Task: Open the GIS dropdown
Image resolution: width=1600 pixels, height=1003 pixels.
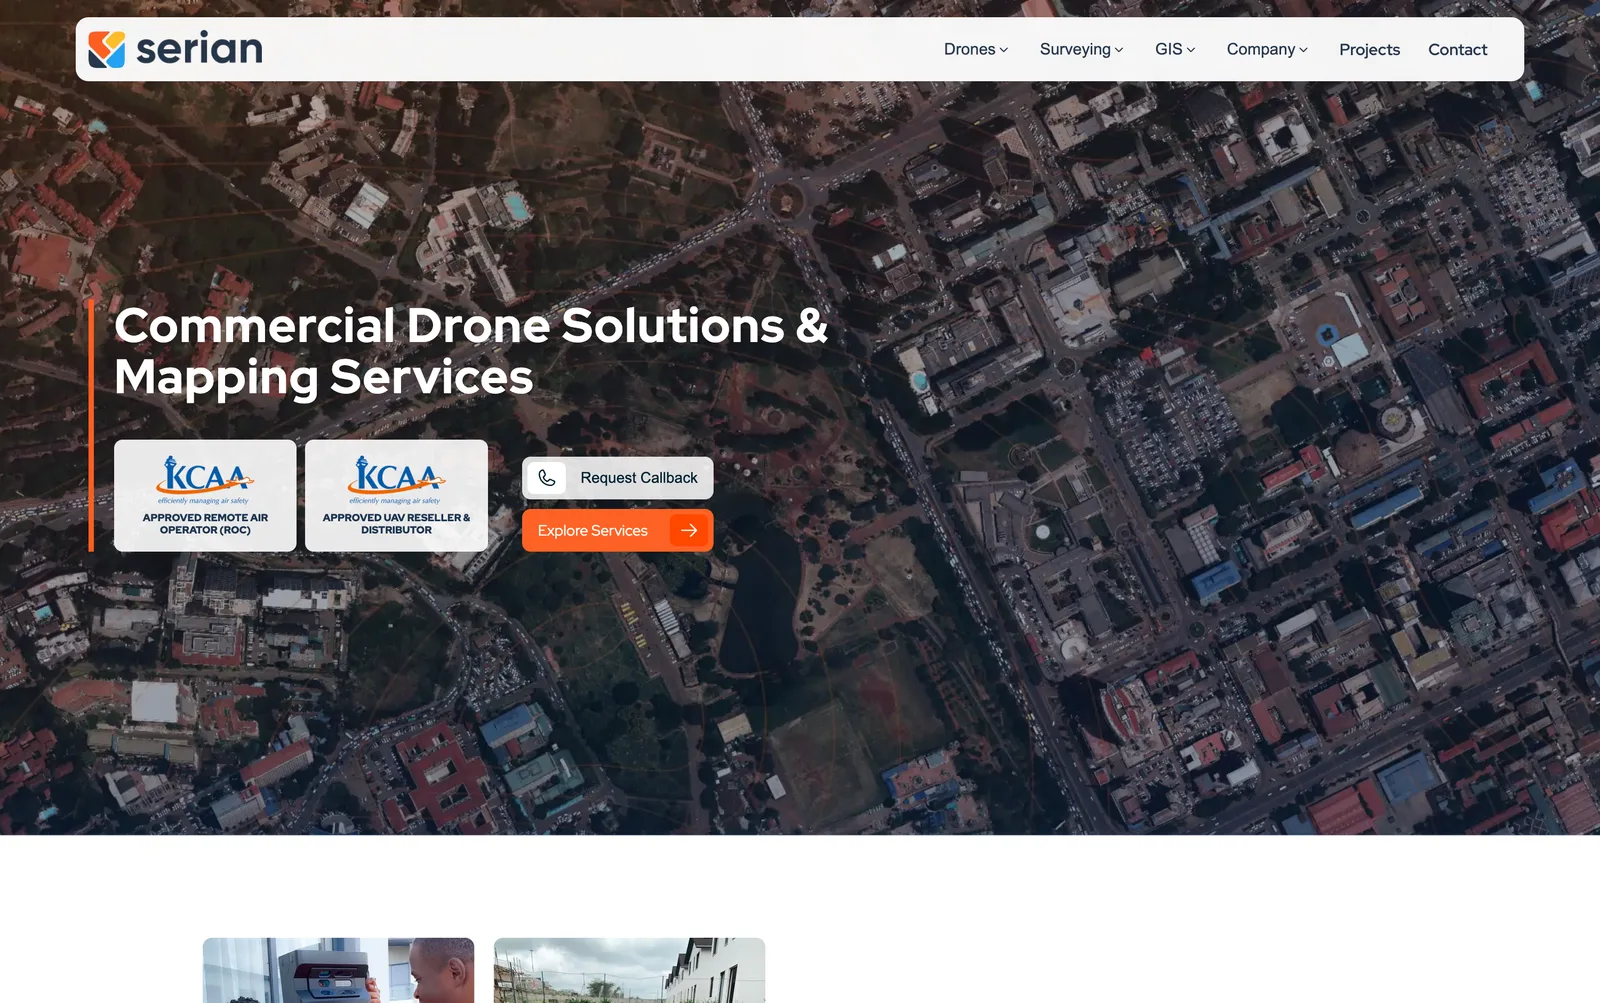Action: (1175, 49)
